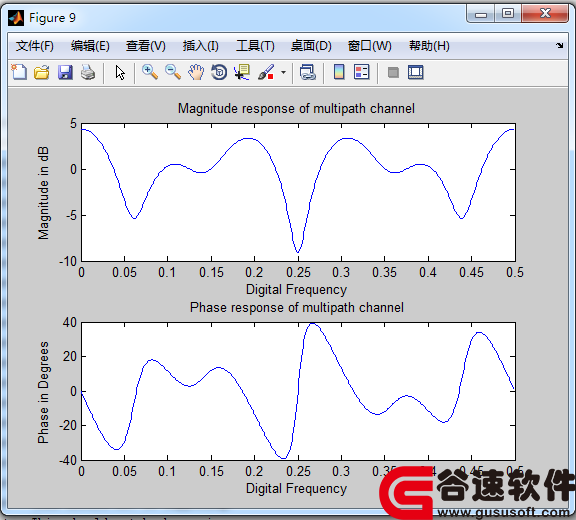Maximize the Figure 9 window
Image resolution: width=576 pixels, height=520 pixels.
click(x=508, y=14)
